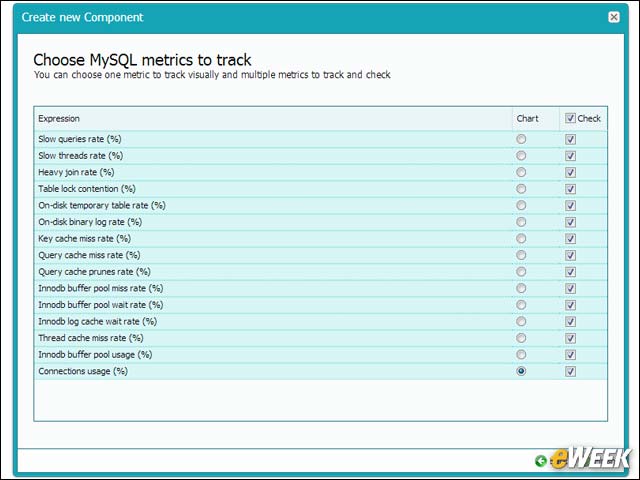Uncheck the Slow queries rate check box

[570, 139]
